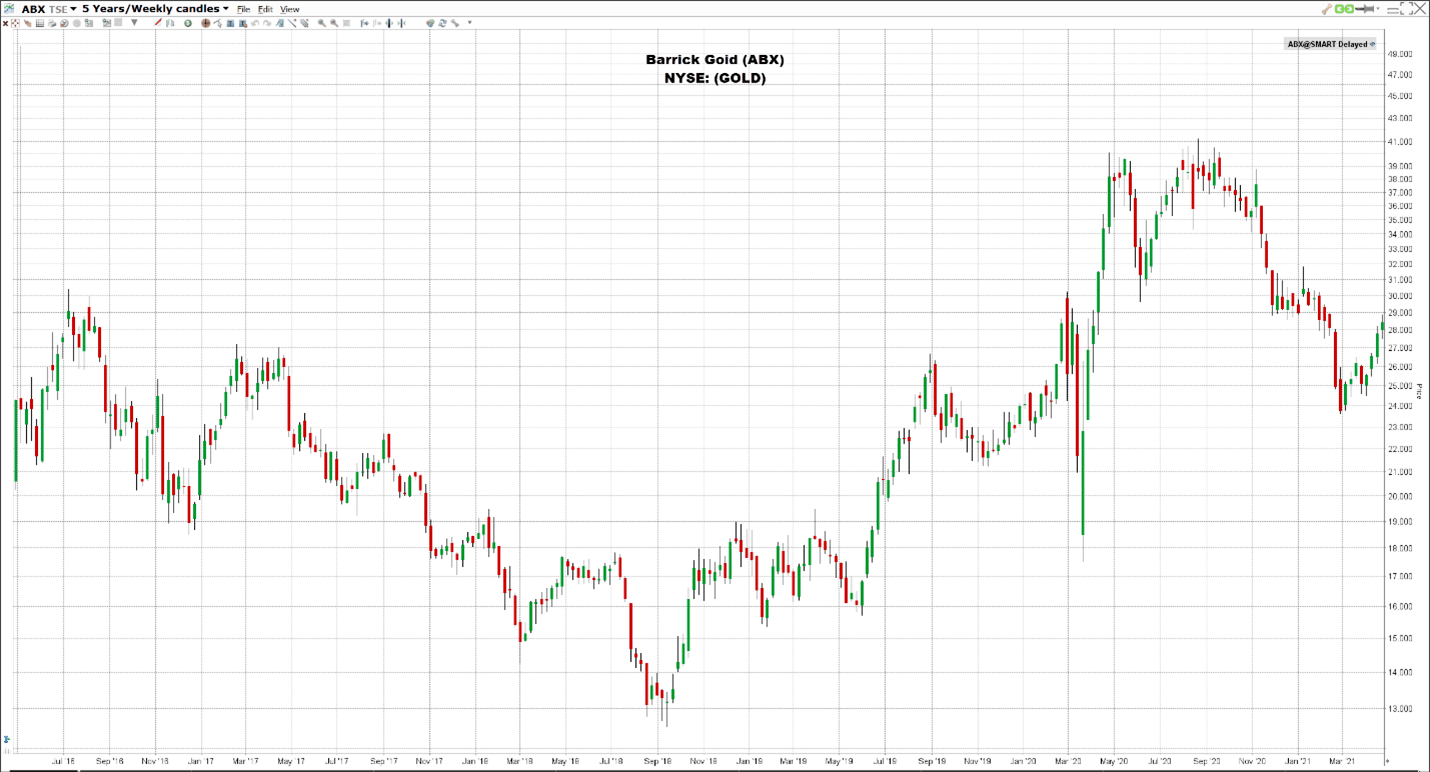Click the Sep '18 date axis label
The image size is (1430, 772).
coord(659,762)
